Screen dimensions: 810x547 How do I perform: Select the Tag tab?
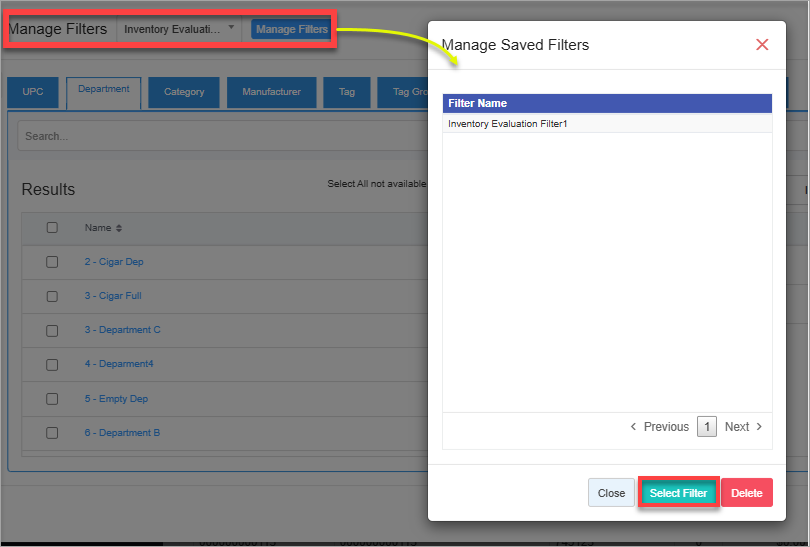pos(347,92)
